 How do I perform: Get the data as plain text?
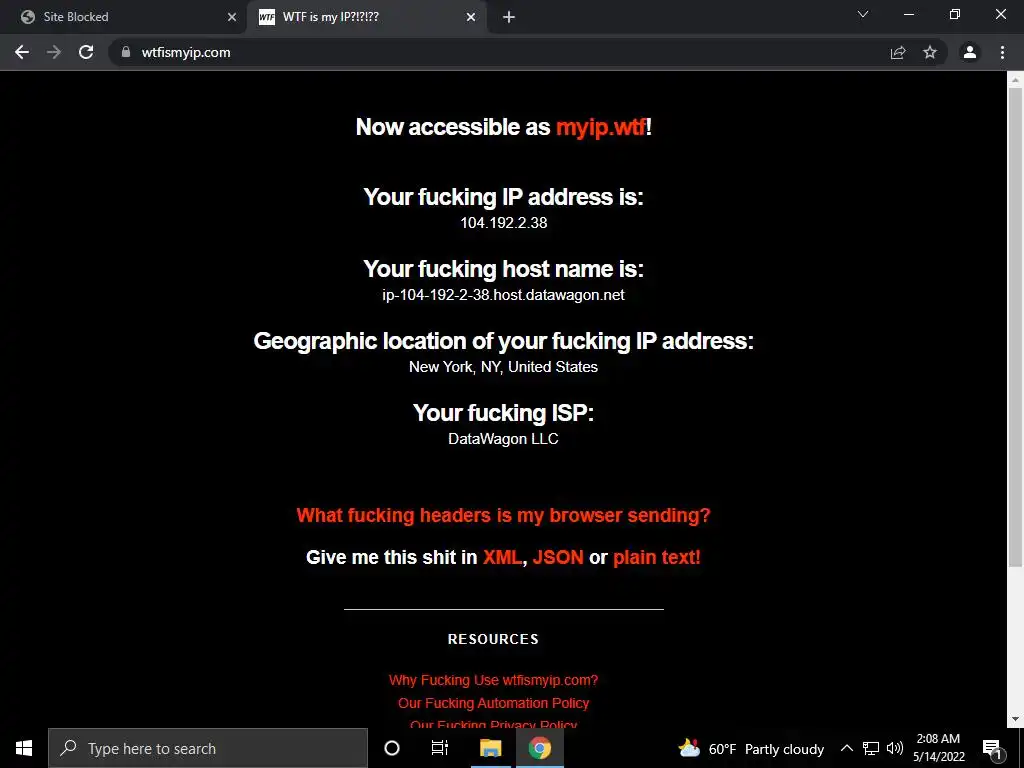(656, 557)
